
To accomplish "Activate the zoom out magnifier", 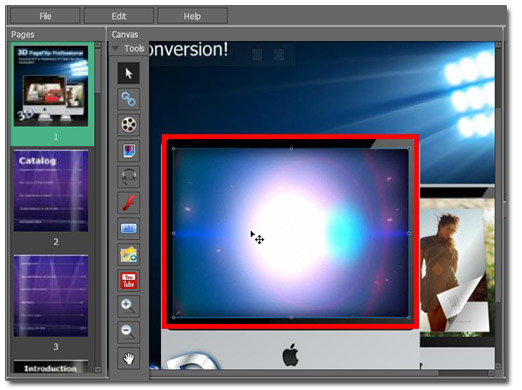I will click(128, 332).
